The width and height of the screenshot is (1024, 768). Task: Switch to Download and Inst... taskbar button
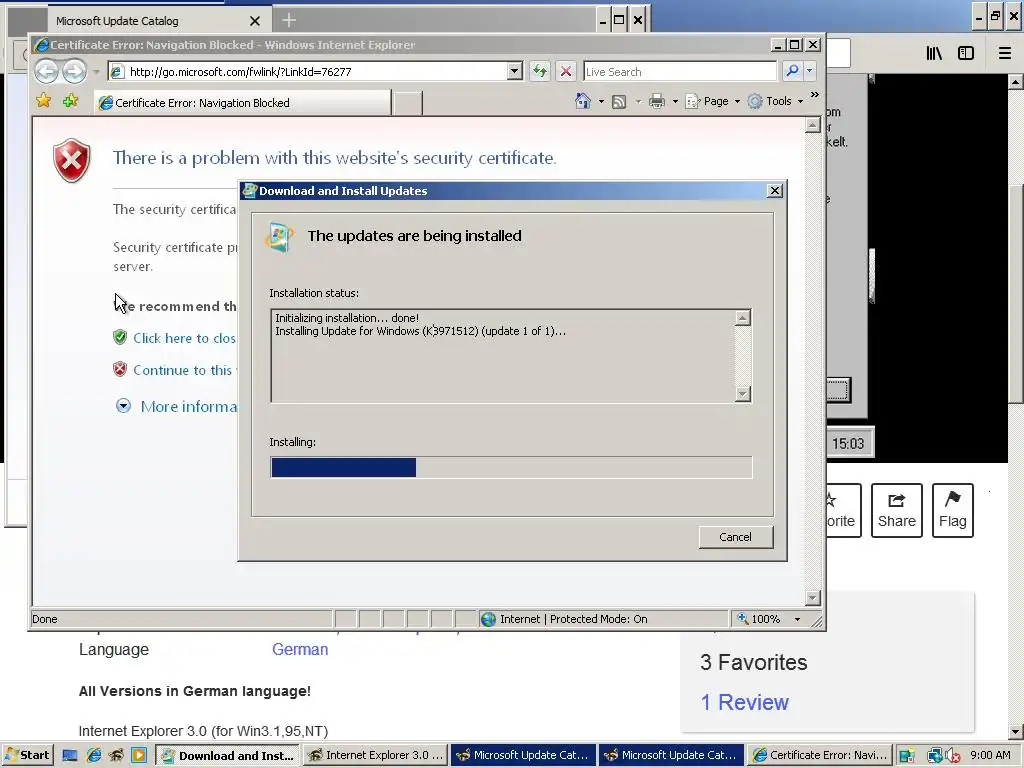[x=227, y=756]
